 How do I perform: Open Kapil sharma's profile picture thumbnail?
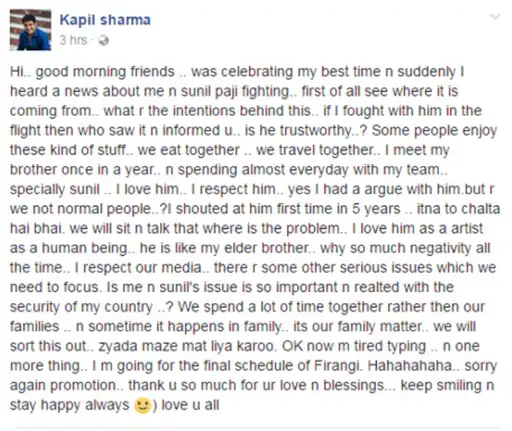(30, 30)
